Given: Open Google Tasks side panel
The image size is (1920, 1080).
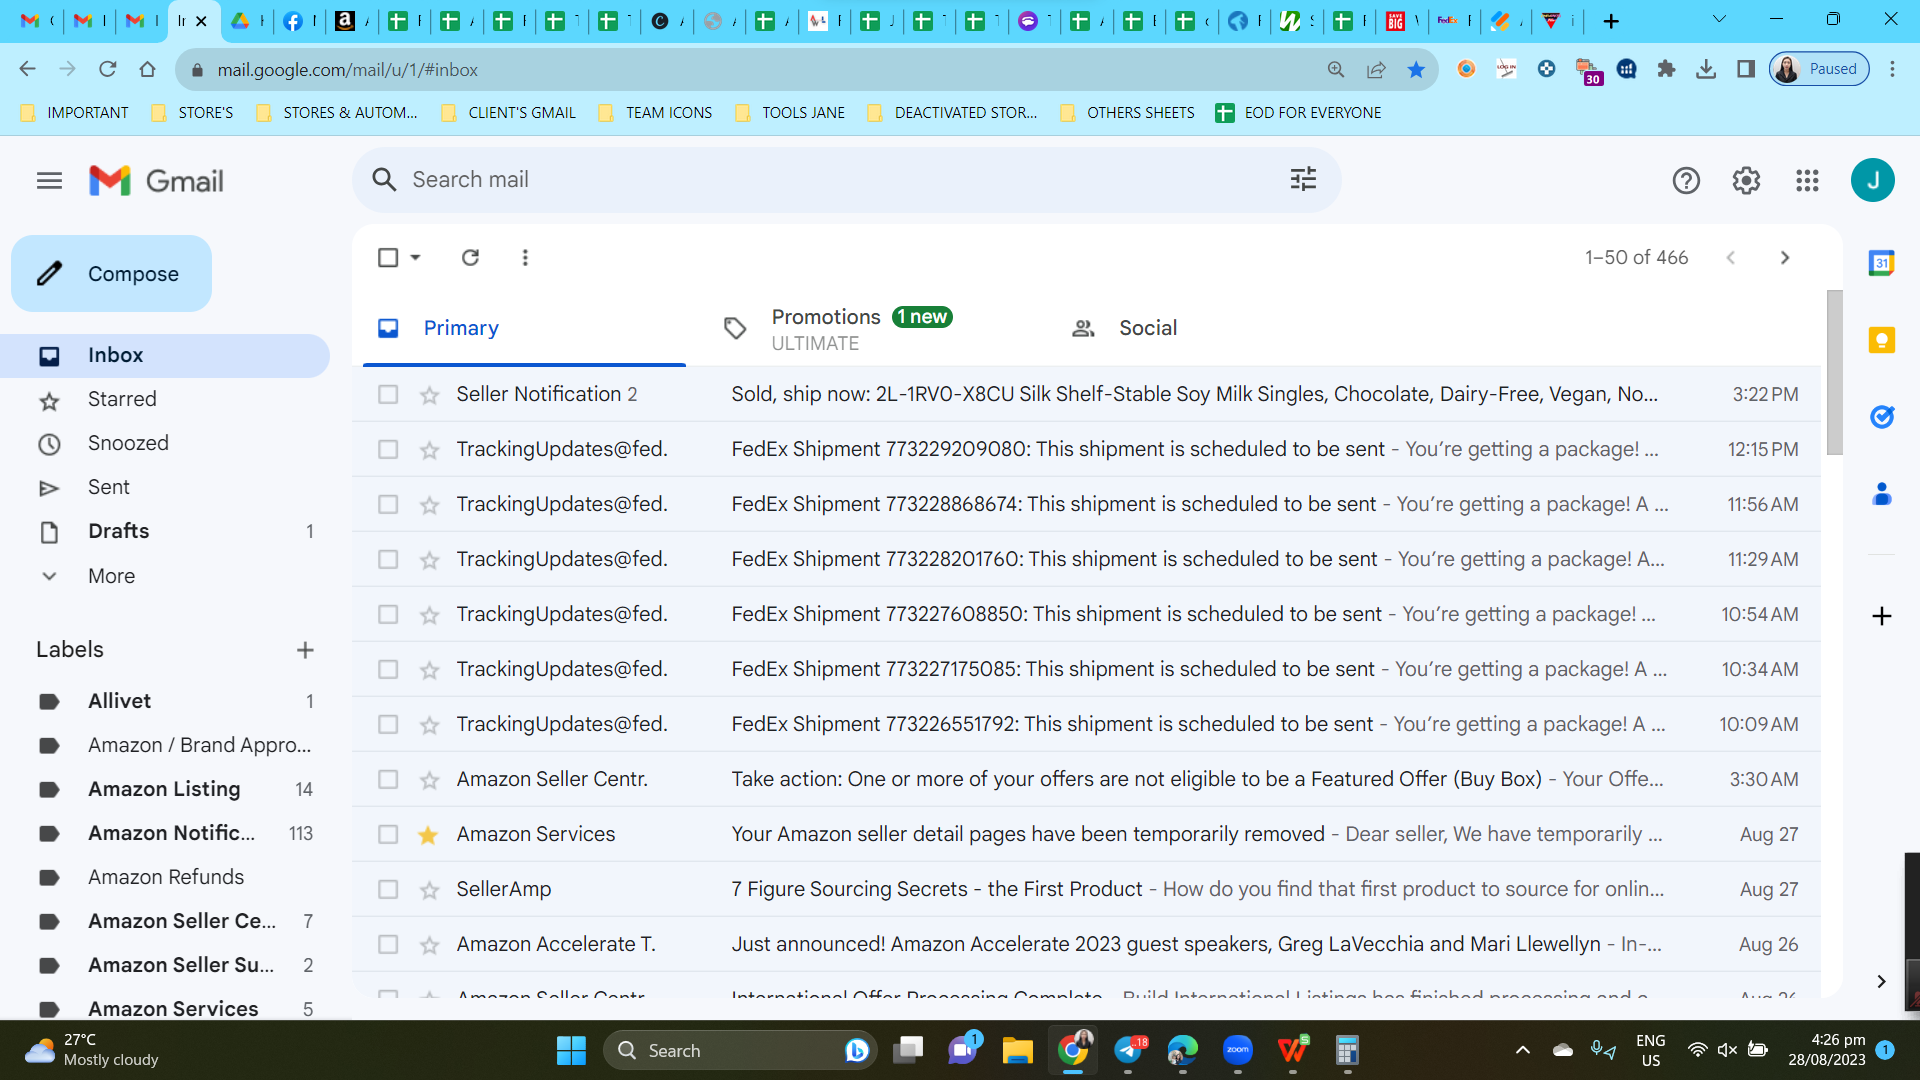Looking at the screenshot, I should pos(1881,417).
